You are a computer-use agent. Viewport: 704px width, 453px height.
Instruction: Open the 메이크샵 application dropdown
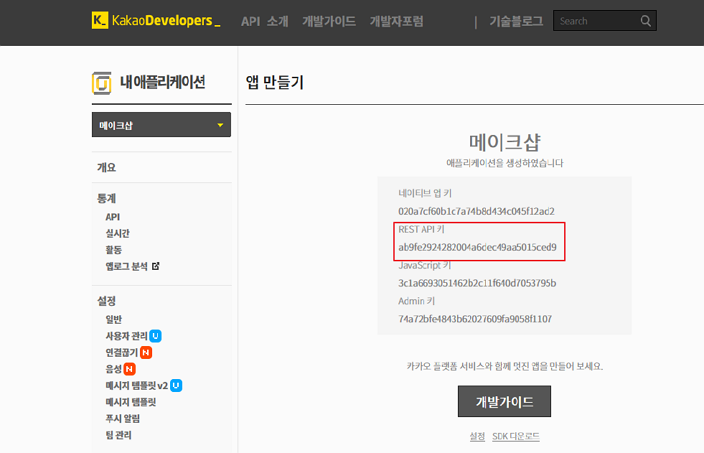tap(161, 125)
